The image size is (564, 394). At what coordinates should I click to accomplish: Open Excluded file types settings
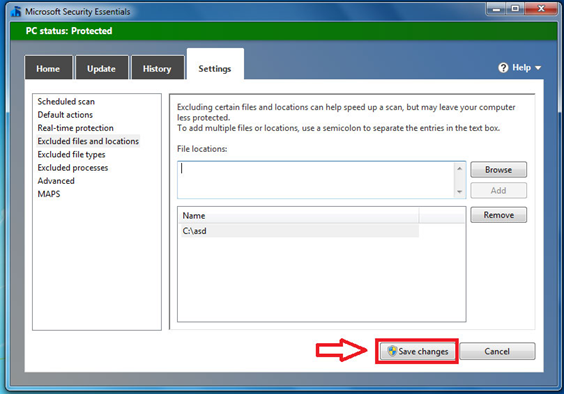tap(72, 154)
